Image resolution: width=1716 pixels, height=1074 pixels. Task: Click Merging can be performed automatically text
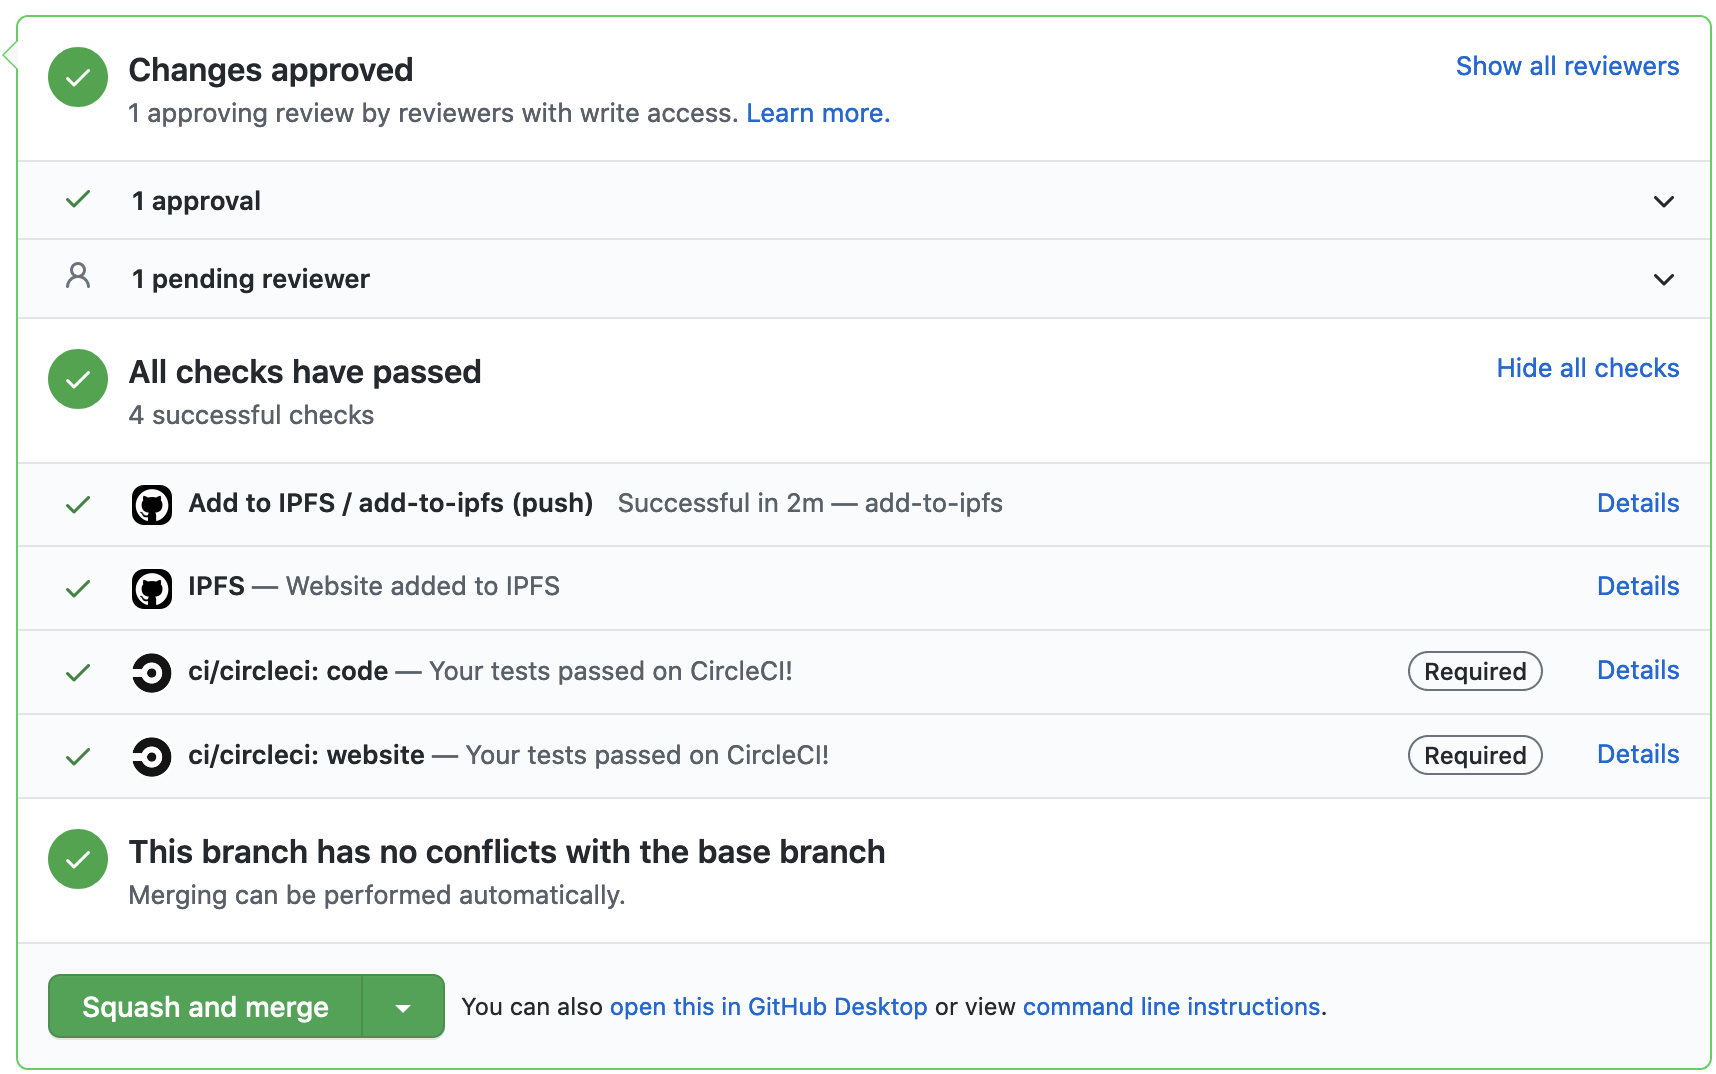click(x=377, y=895)
